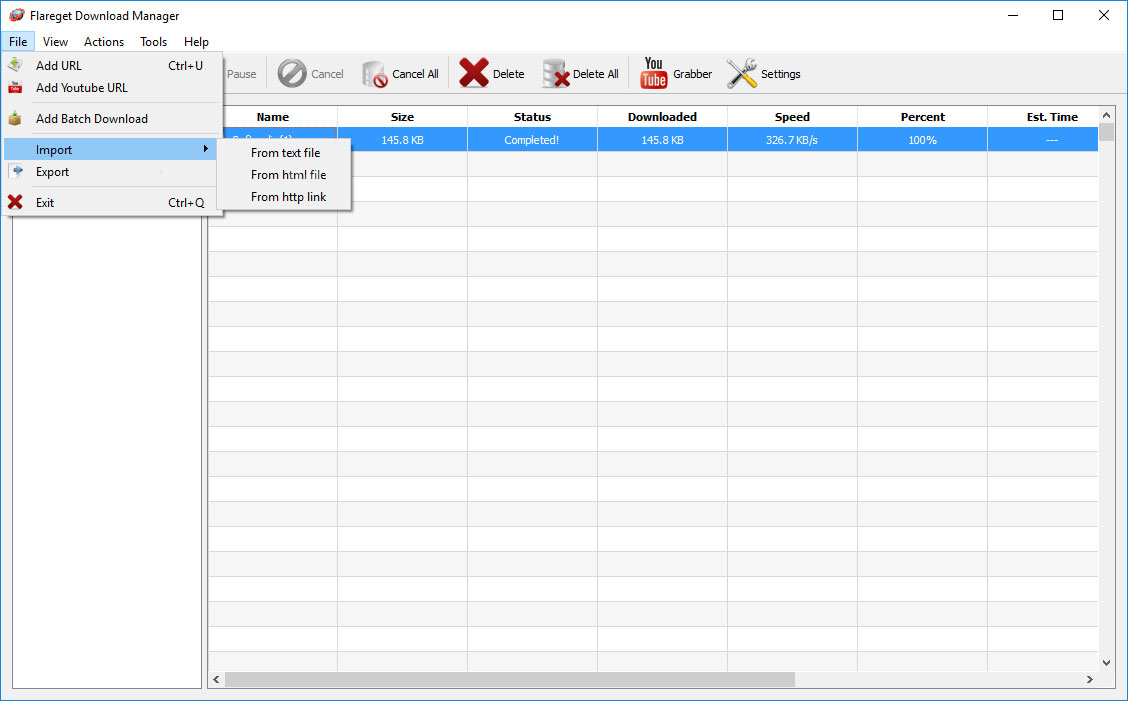Click the Flareget app title icon

click(17, 15)
